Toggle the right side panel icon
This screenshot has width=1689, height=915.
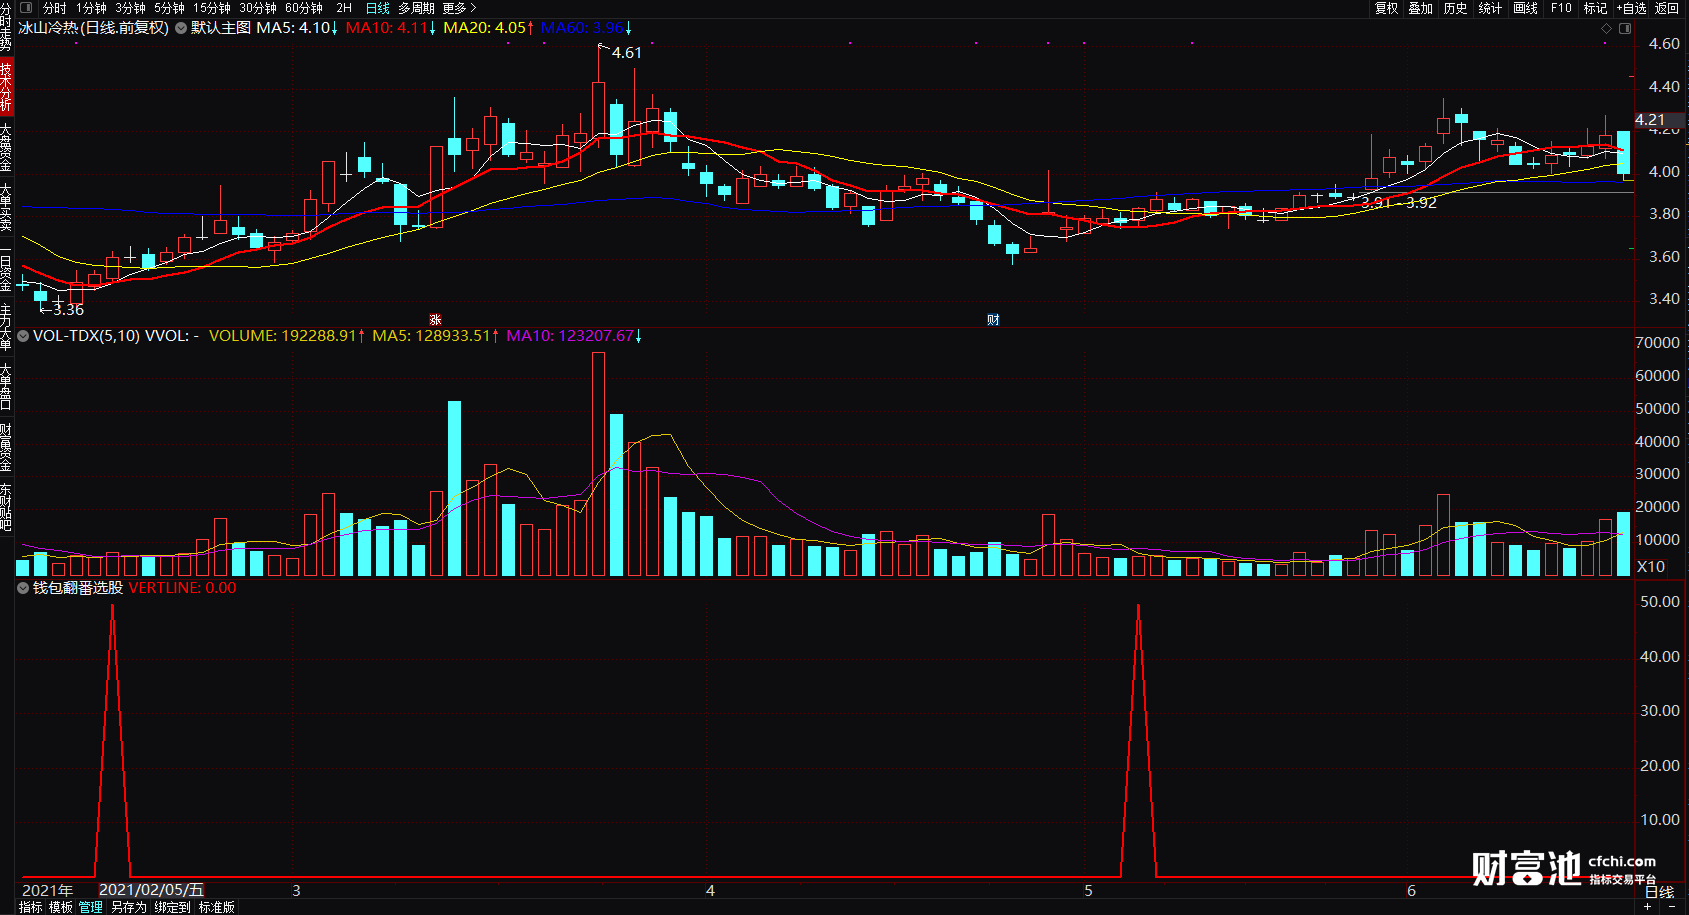coord(1625,28)
